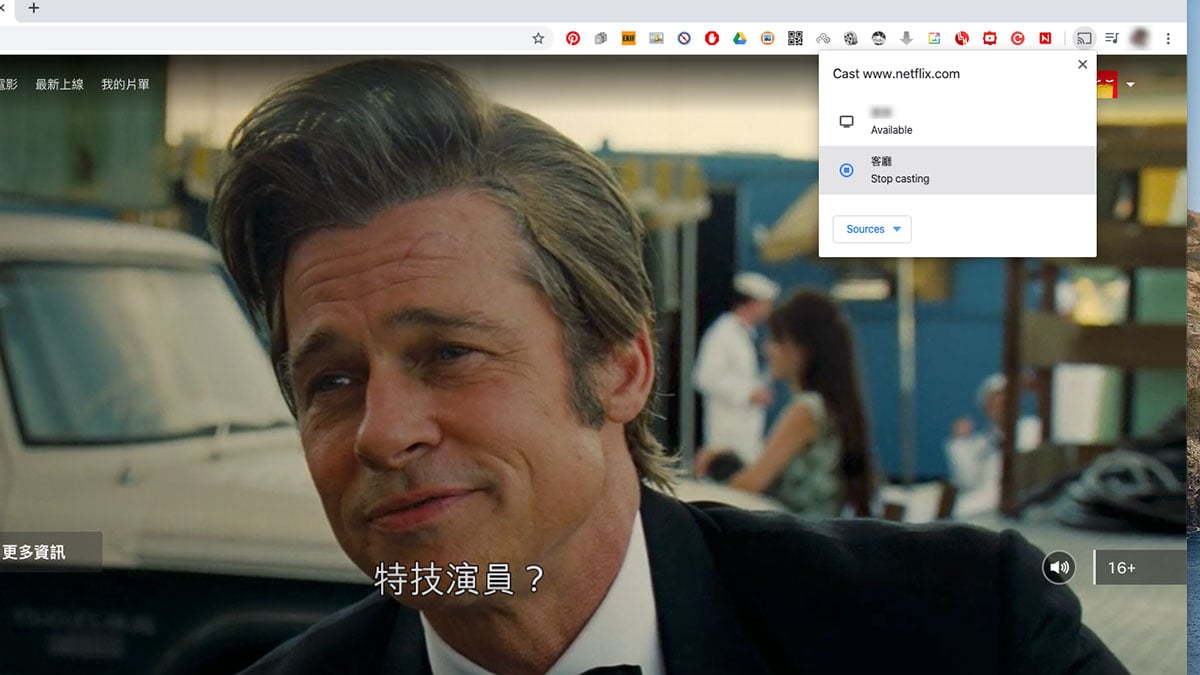Click the Netflix profile avatar
Screen dimensions: 1200x675
(1106, 85)
